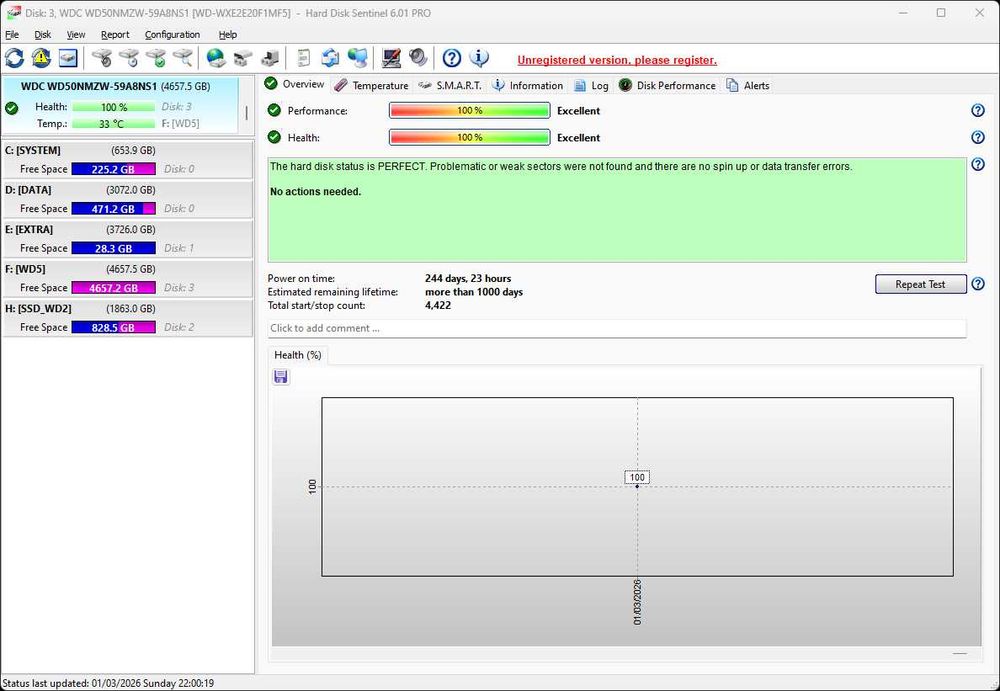Click the 471.2 GB free space bar
The image size is (1000, 691).
[114, 209]
